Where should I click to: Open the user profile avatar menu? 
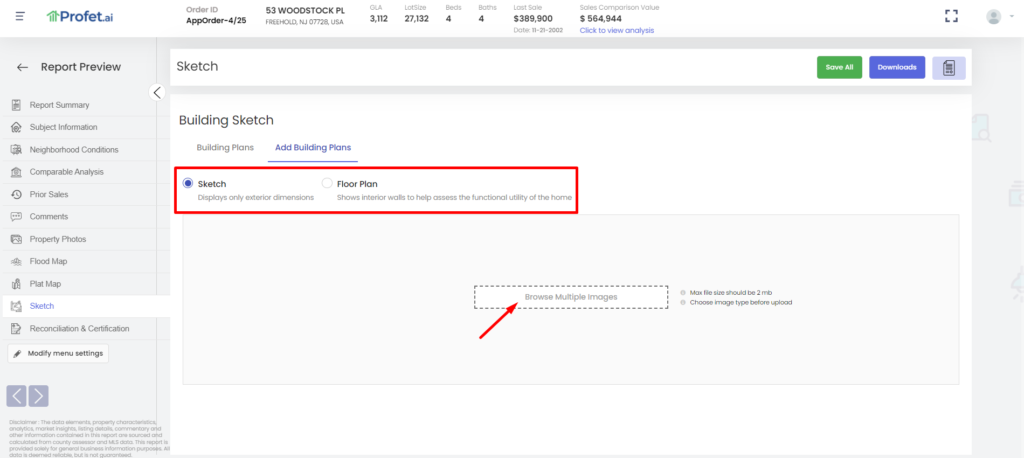993,16
